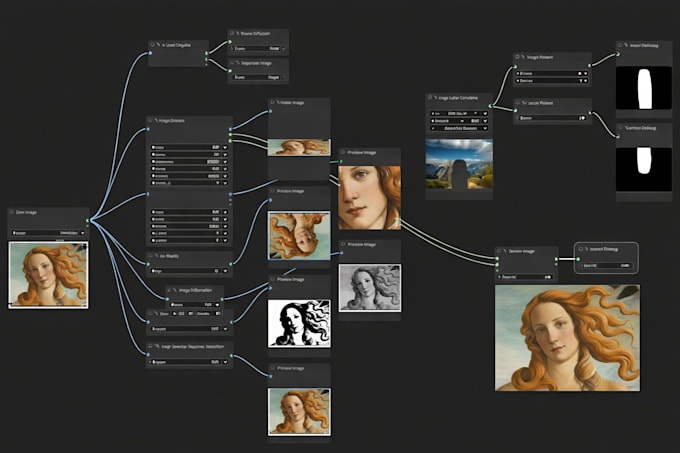
Task: Collapse the Preview Image node showing the grayscale Venus
Action: point(343,244)
